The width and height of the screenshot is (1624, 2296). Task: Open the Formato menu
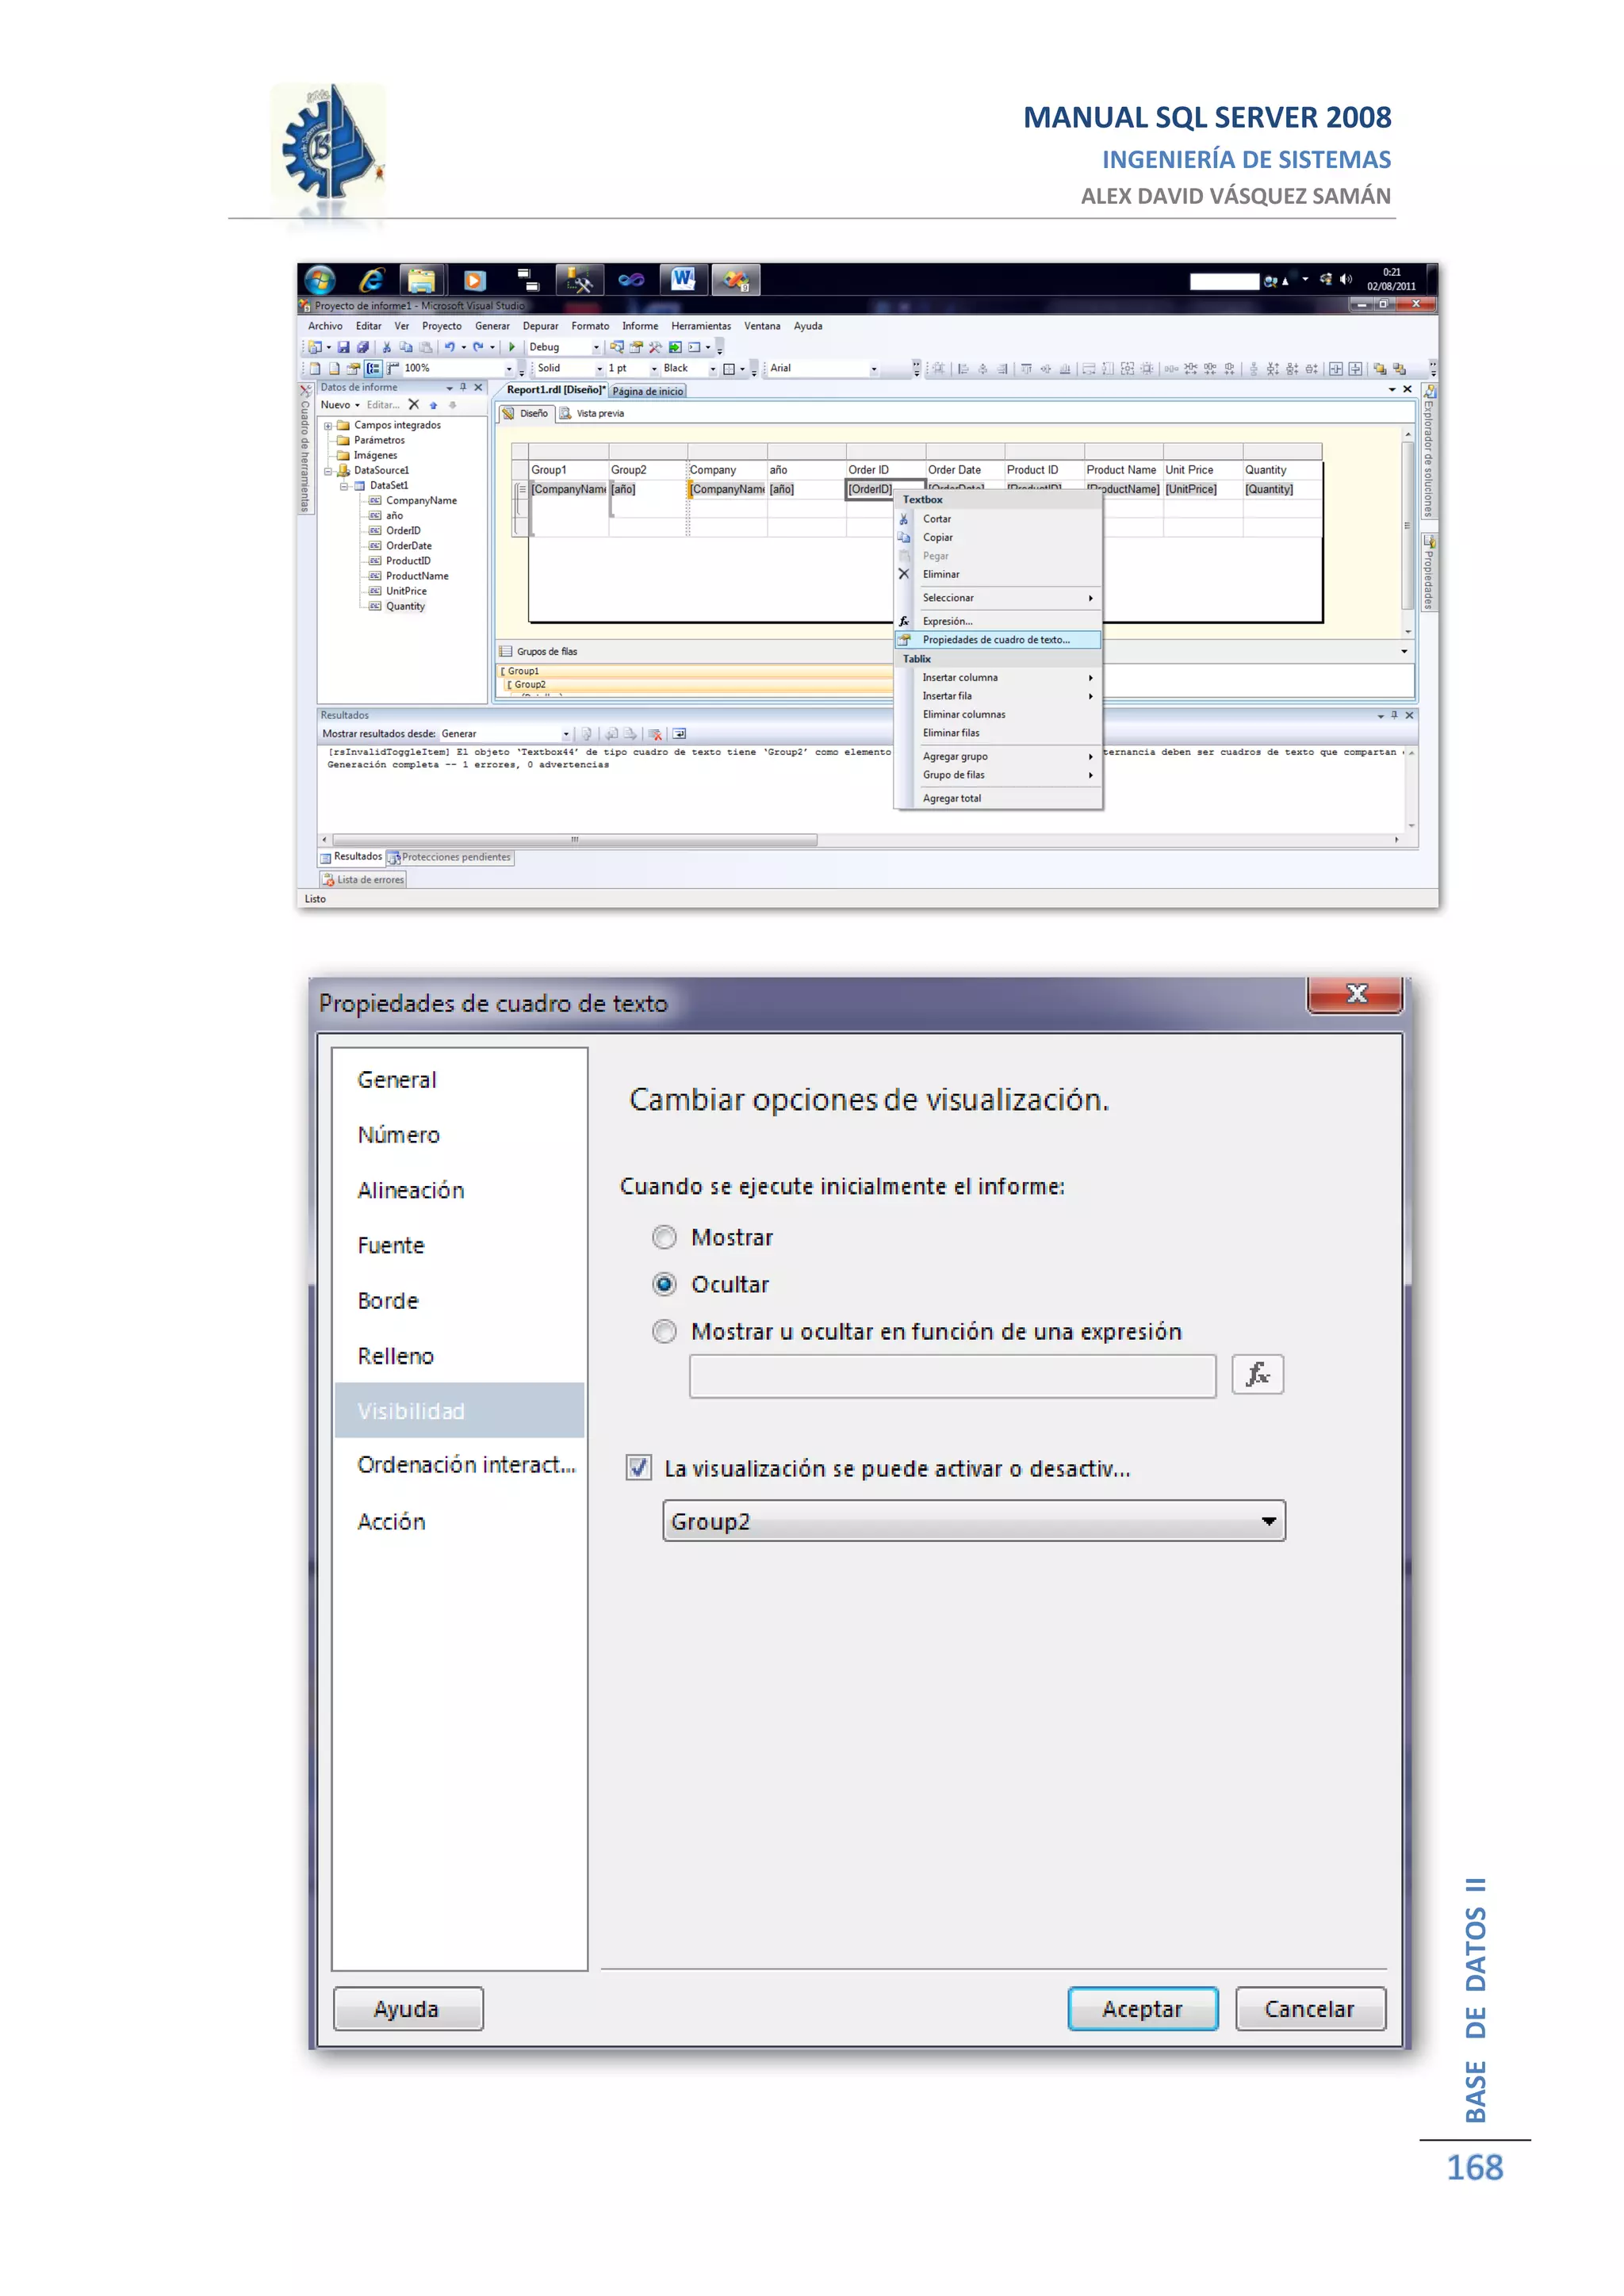pyautogui.click(x=590, y=326)
